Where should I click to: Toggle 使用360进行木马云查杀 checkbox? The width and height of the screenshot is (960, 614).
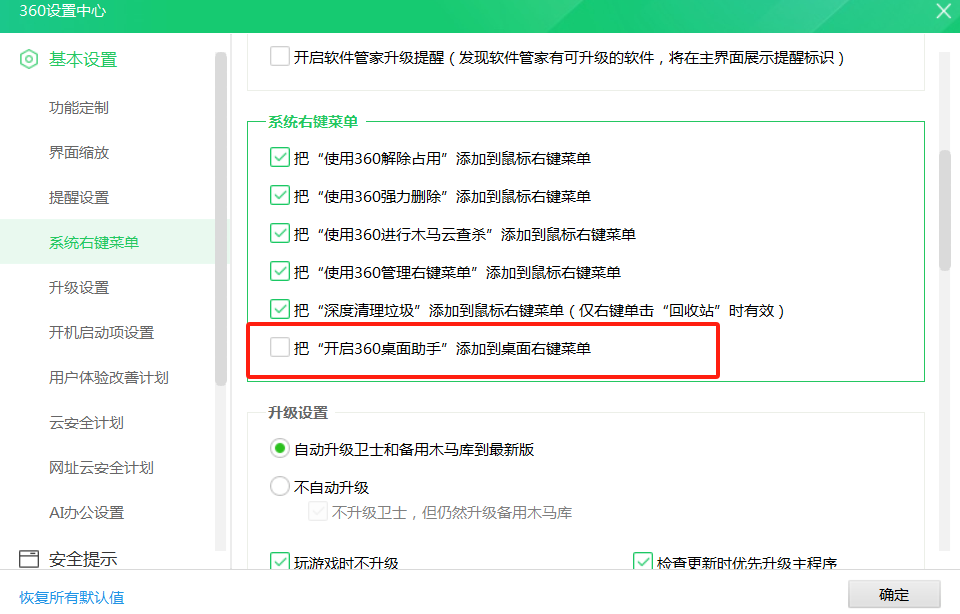[x=280, y=233]
